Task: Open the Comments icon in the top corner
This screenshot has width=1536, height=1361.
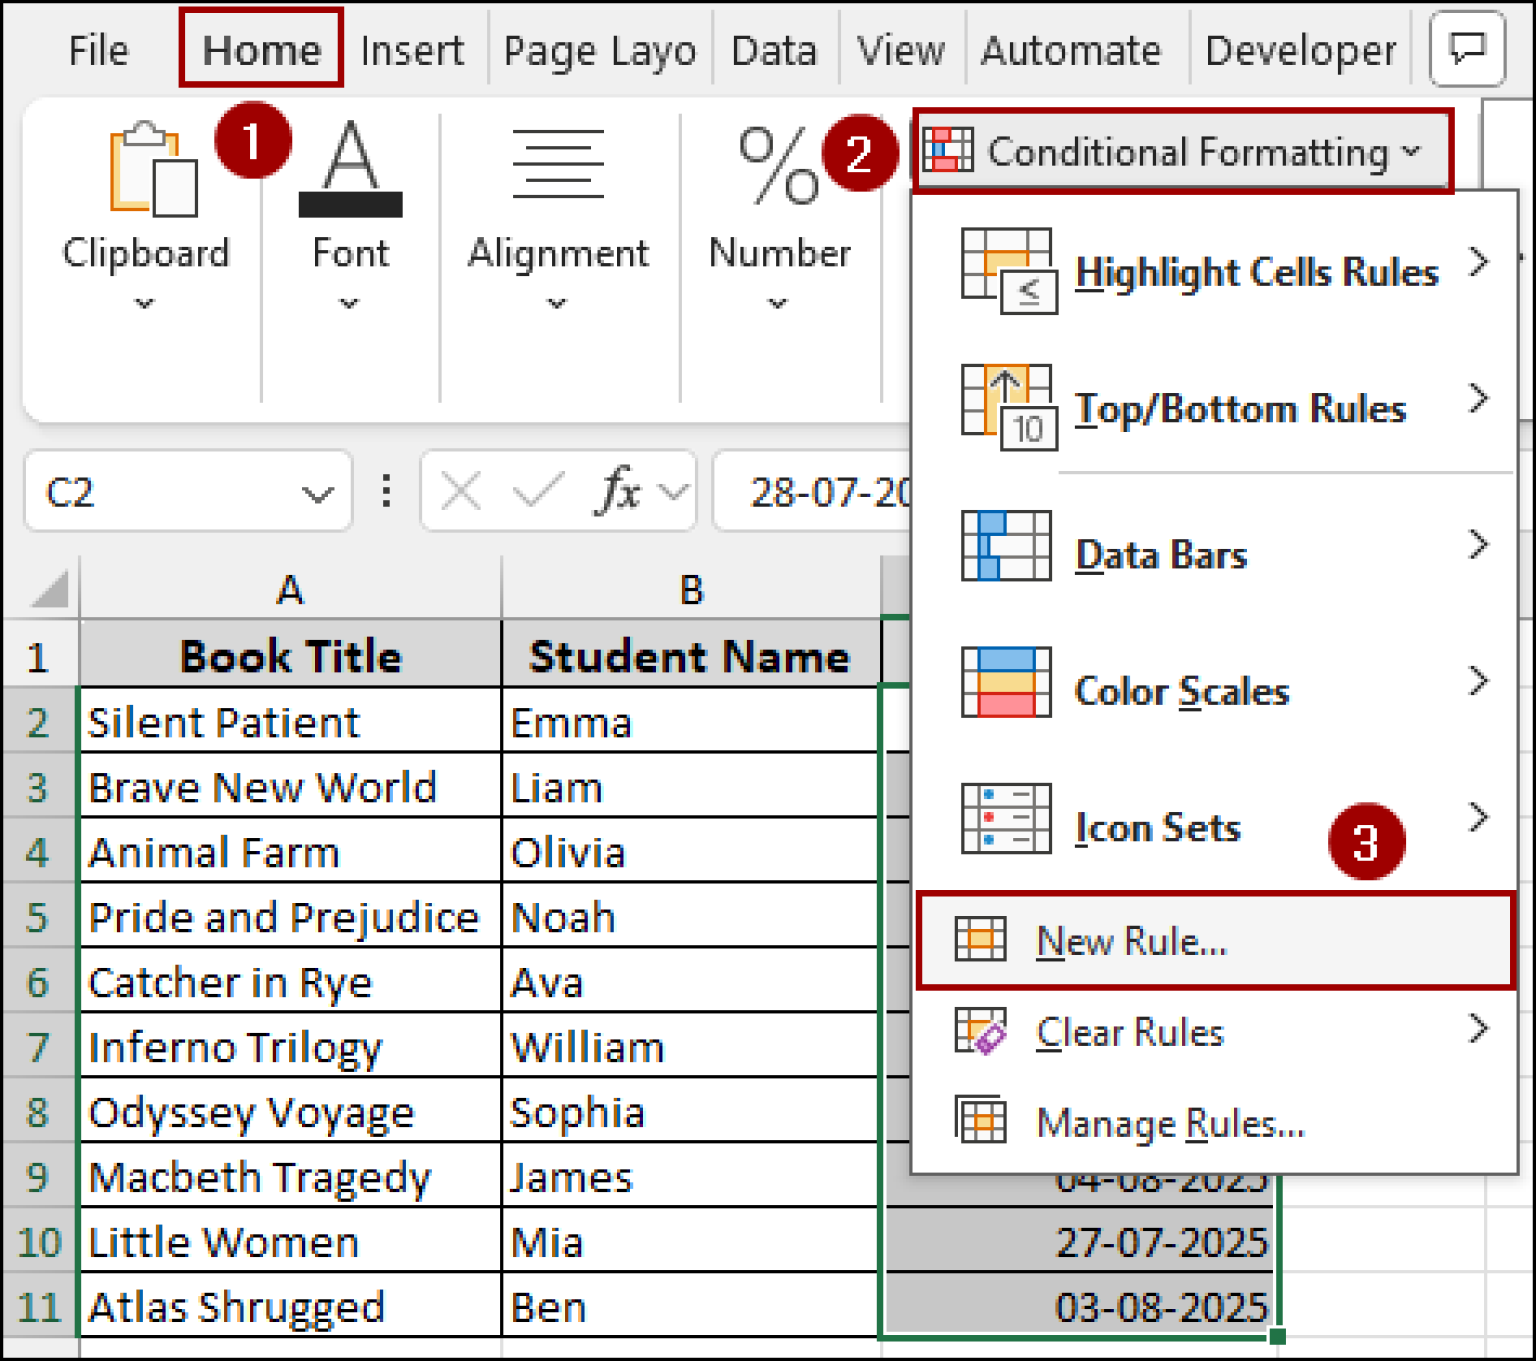Action: tap(1466, 49)
